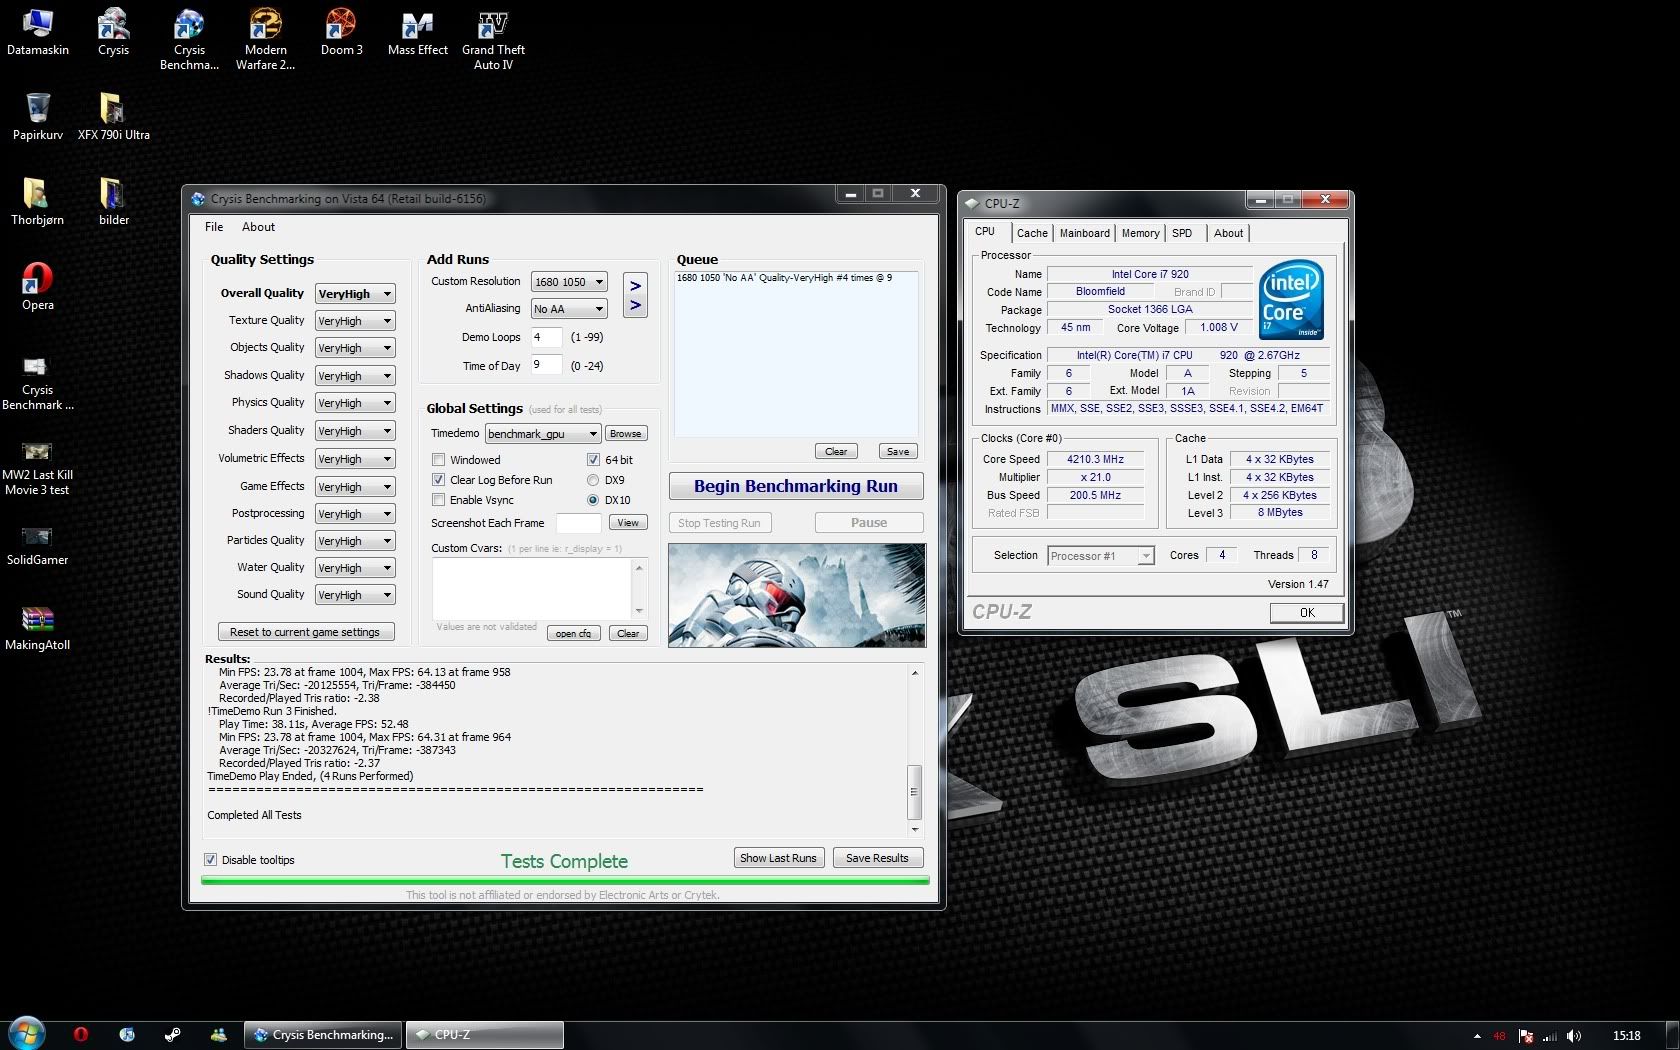This screenshot has height=1050, width=1680.
Task: Select MW2 Last Kill Movie 3 test file
Action: pos(37,468)
